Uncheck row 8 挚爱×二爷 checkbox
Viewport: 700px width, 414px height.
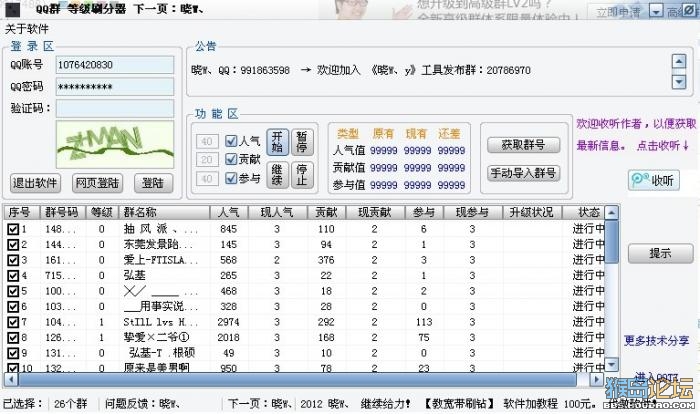tap(12, 338)
